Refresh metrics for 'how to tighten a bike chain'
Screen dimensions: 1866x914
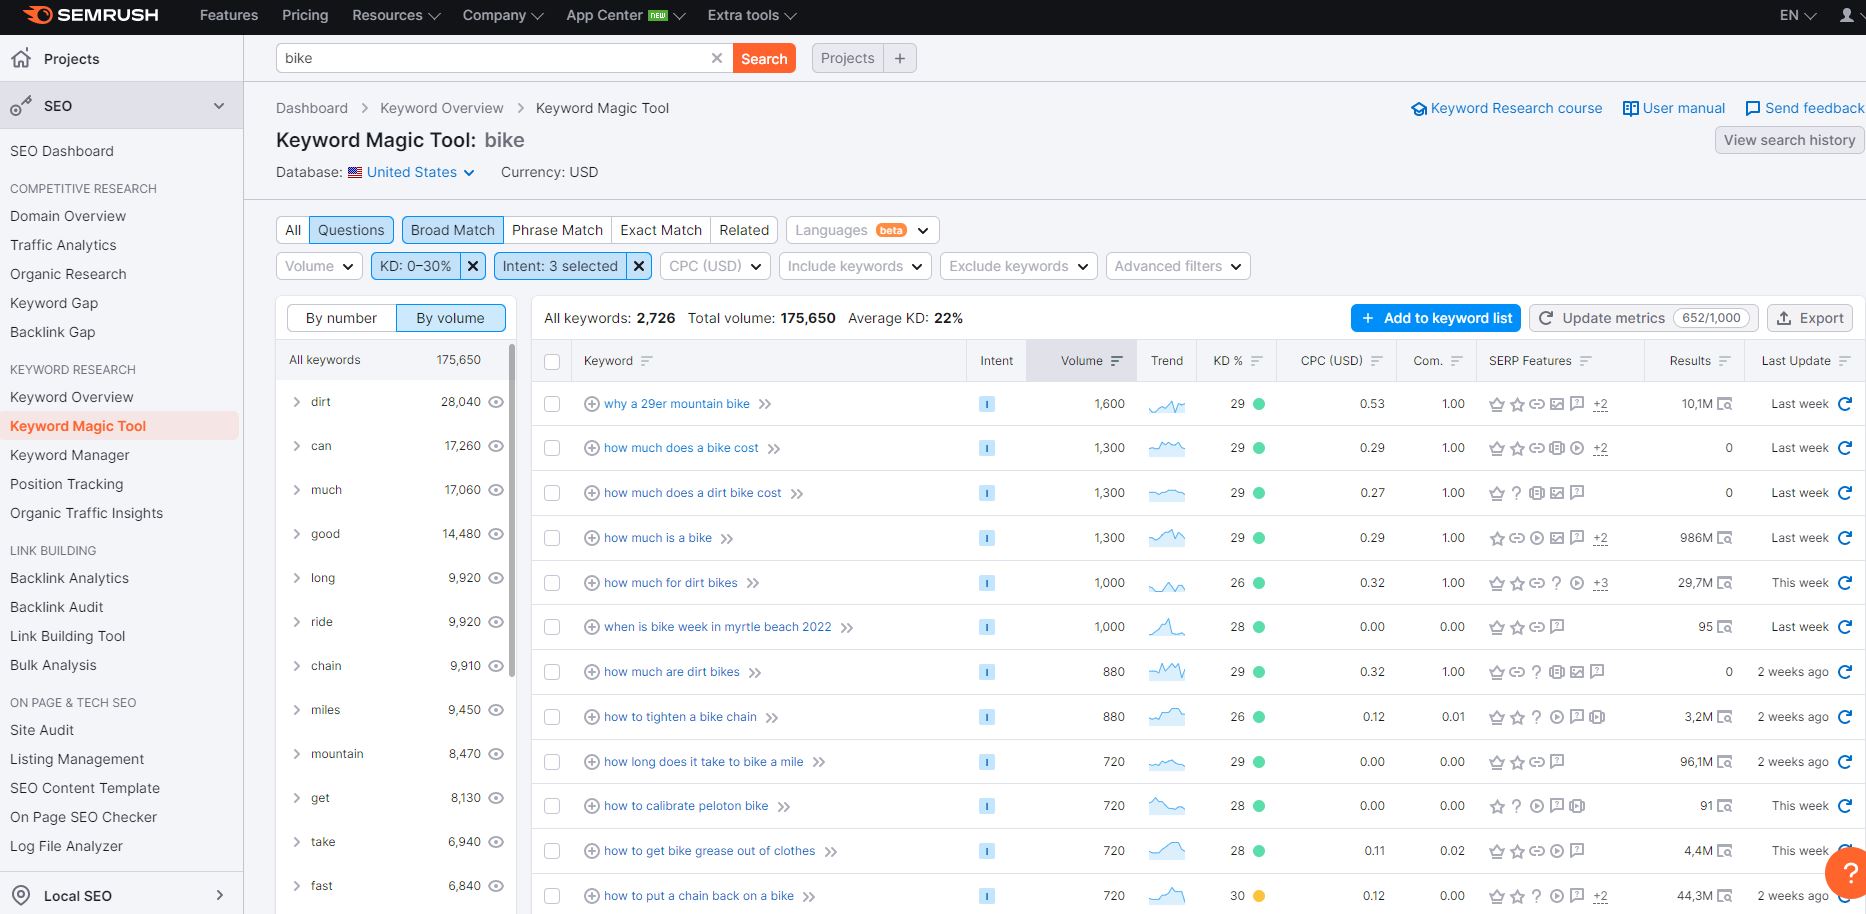point(1845,717)
